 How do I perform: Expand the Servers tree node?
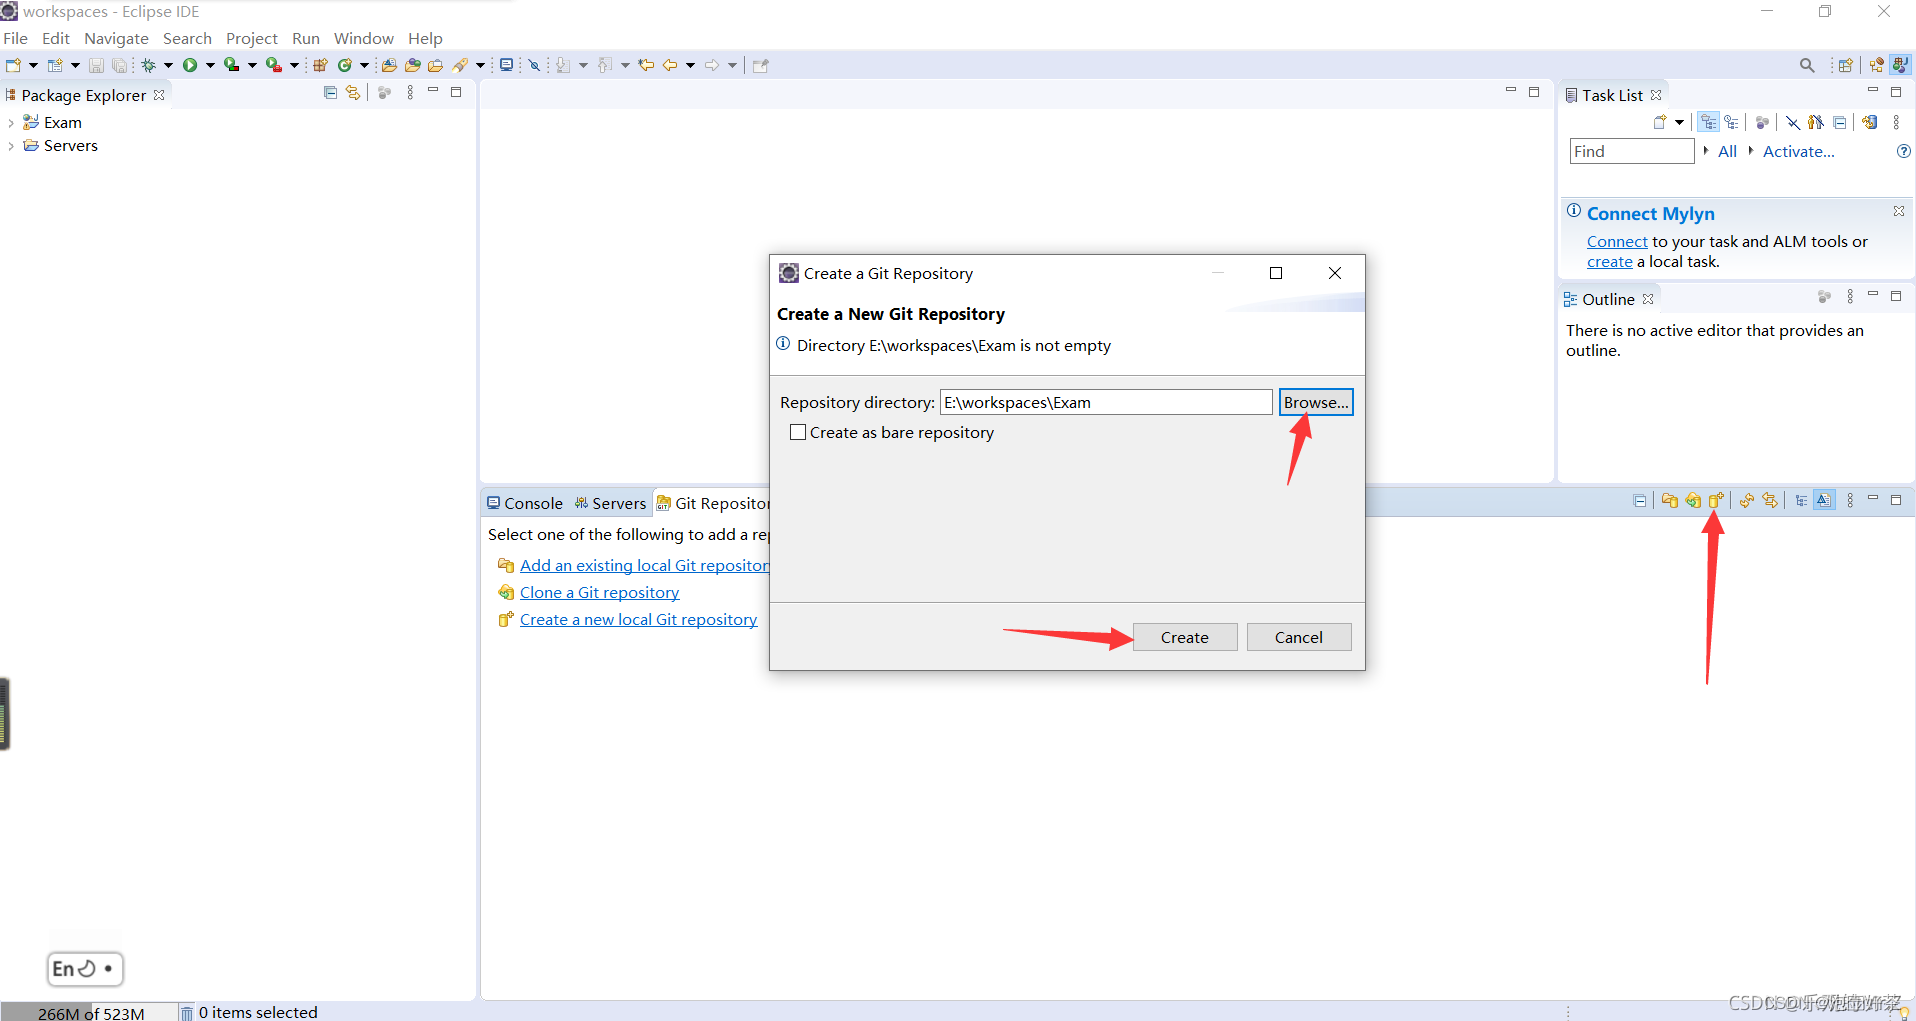(11, 146)
